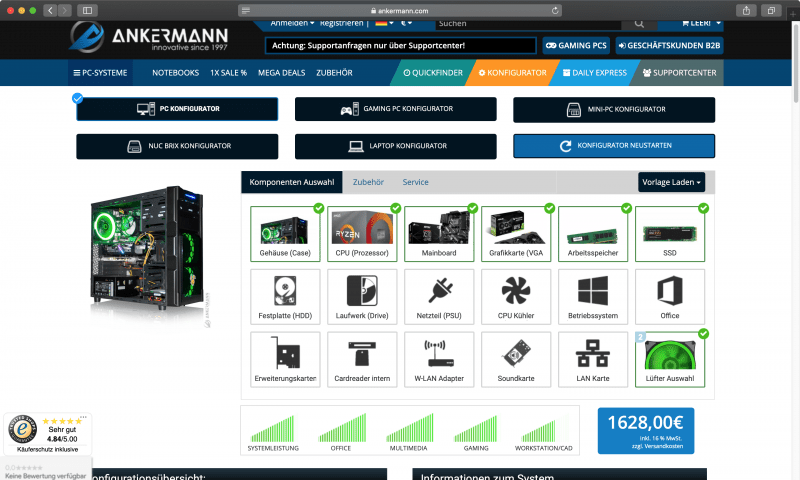Expand the Anmelden dropdown

tap(292, 23)
